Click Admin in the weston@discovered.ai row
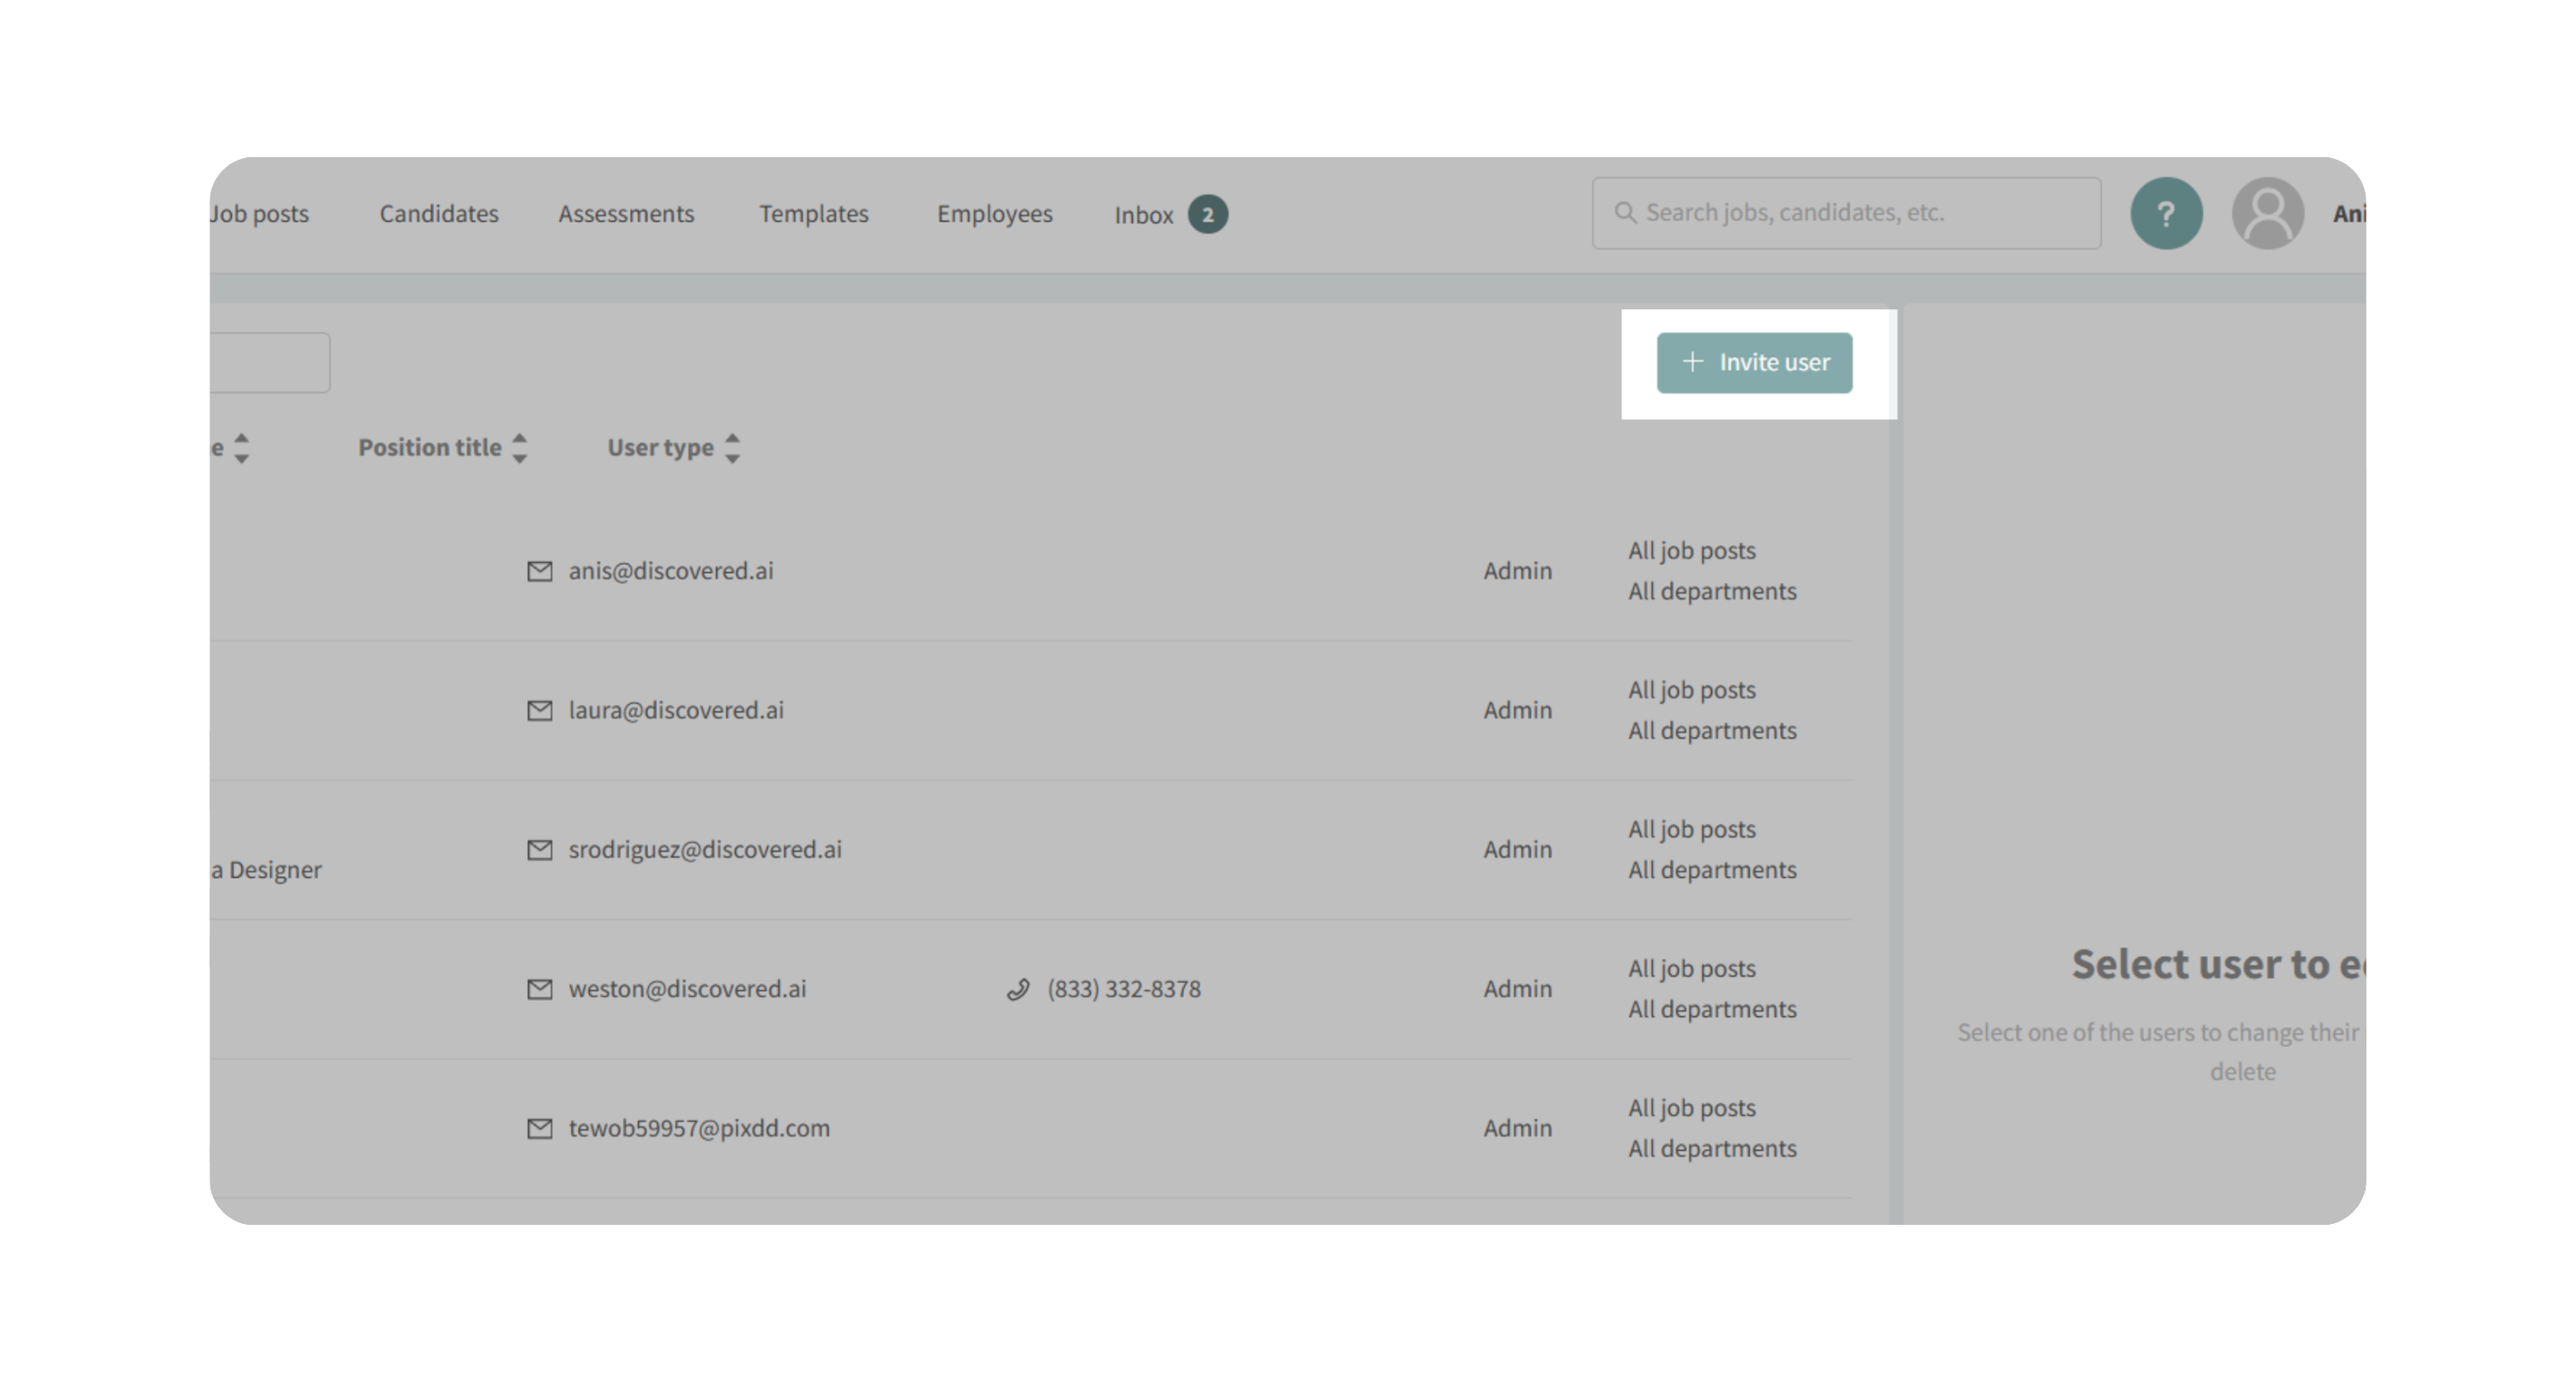This screenshot has height=1382, width=2576. point(1517,989)
